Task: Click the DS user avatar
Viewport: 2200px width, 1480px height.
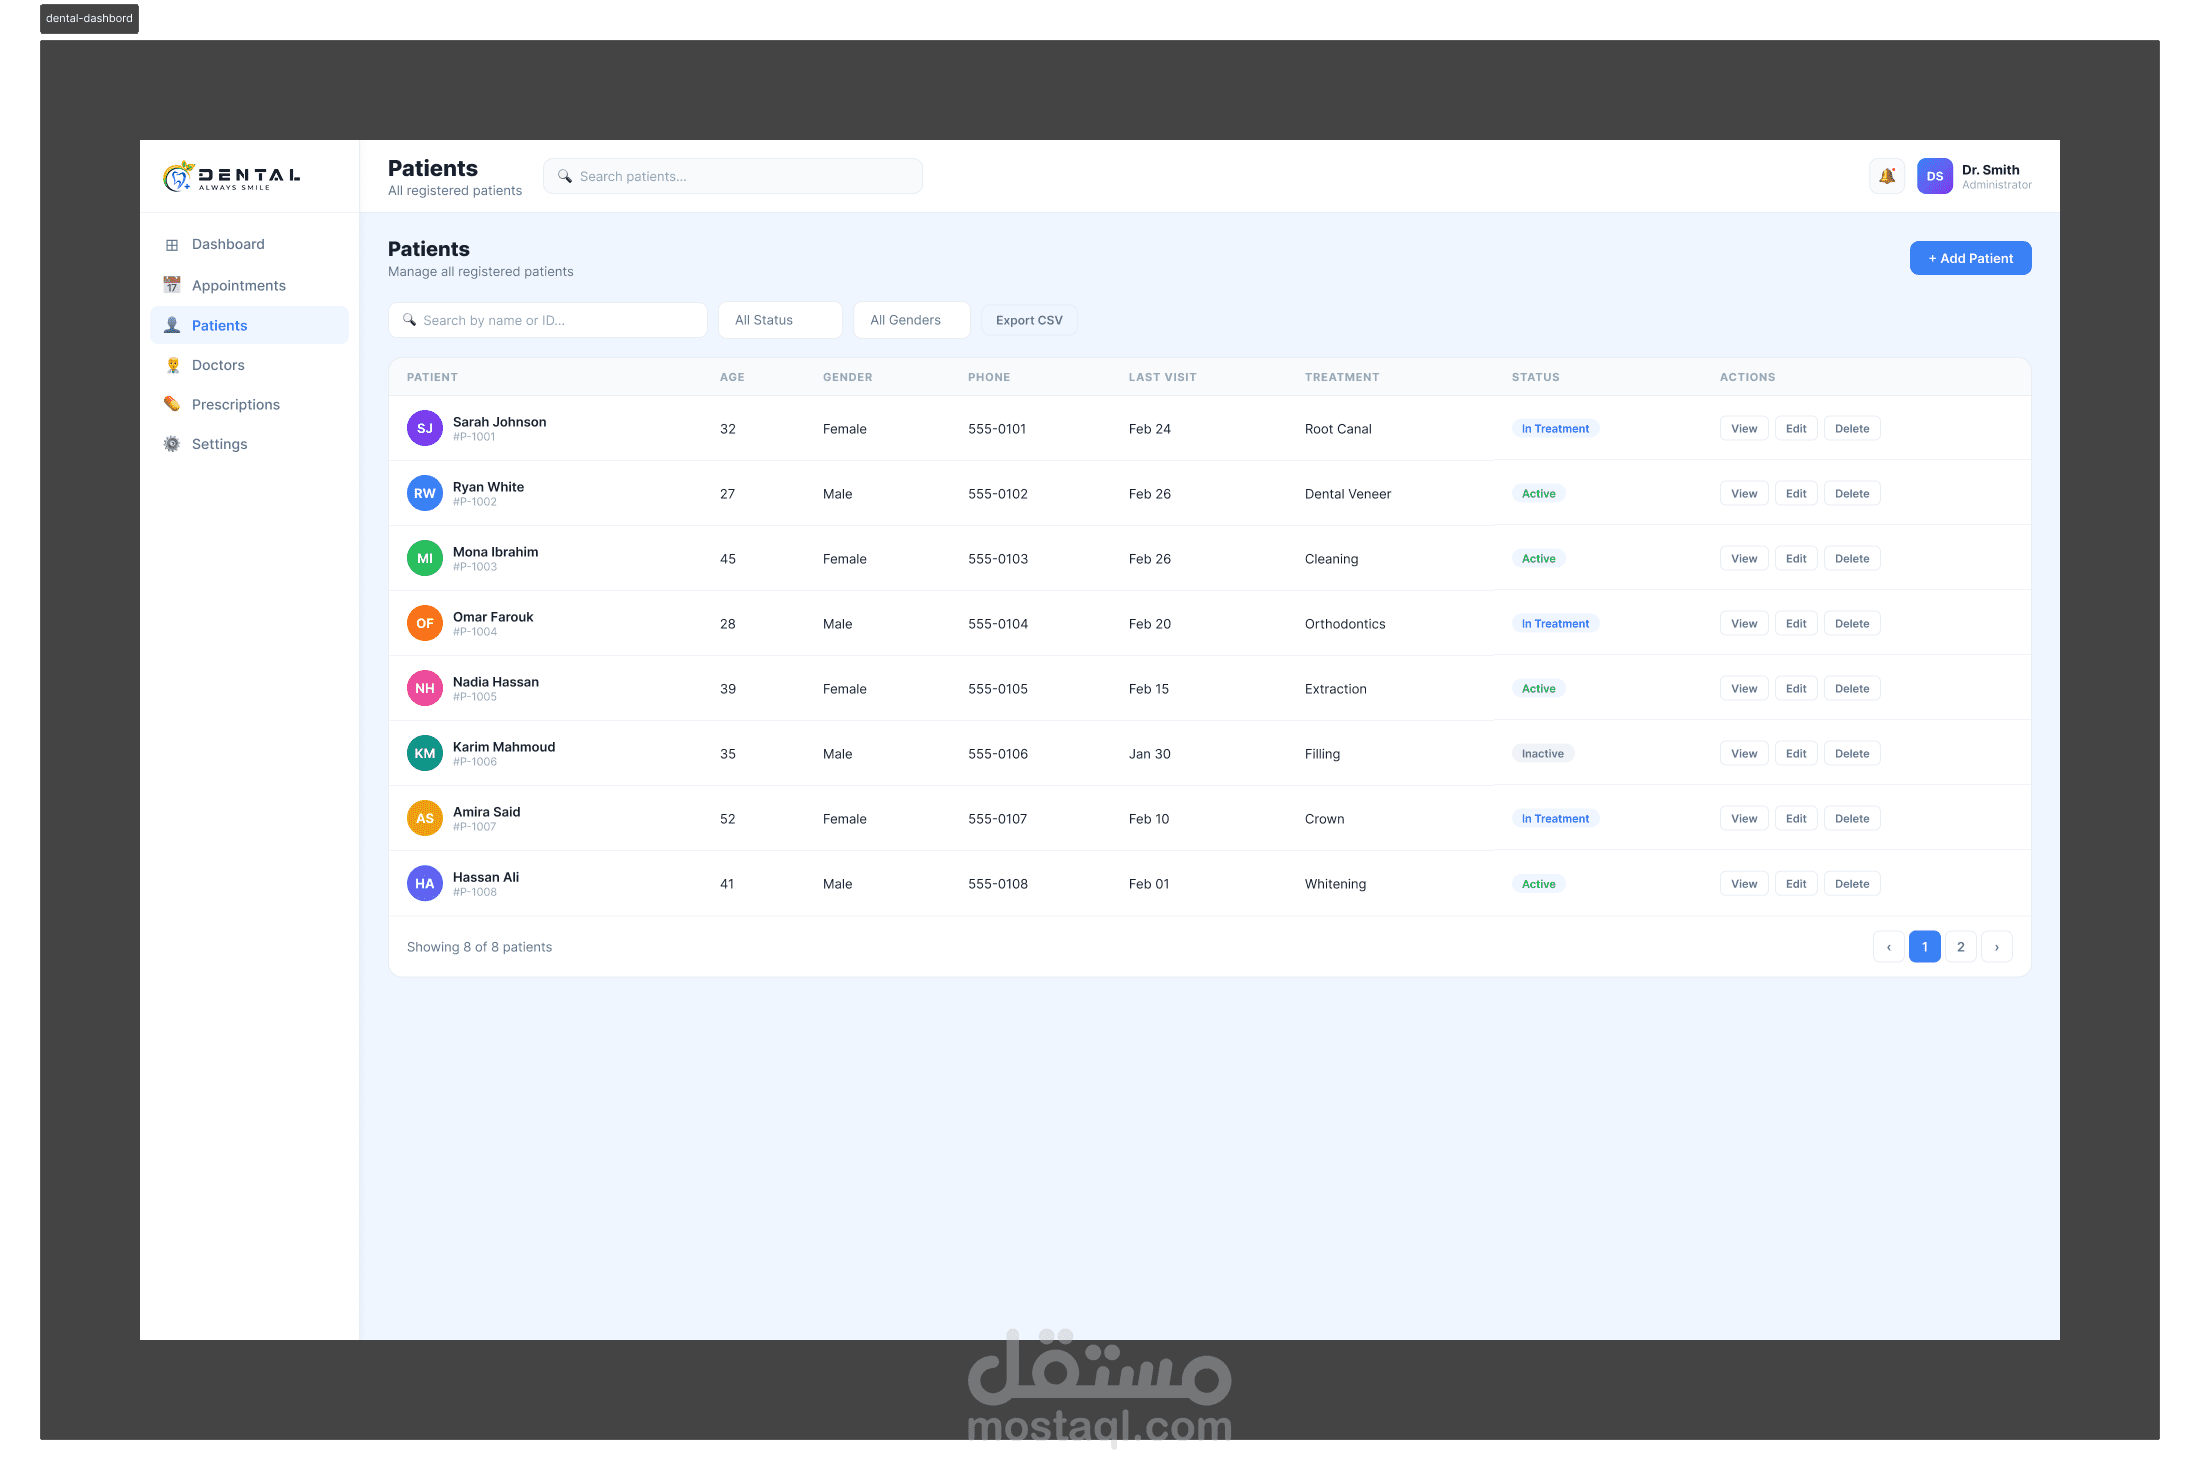Action: coord(1934,176)
